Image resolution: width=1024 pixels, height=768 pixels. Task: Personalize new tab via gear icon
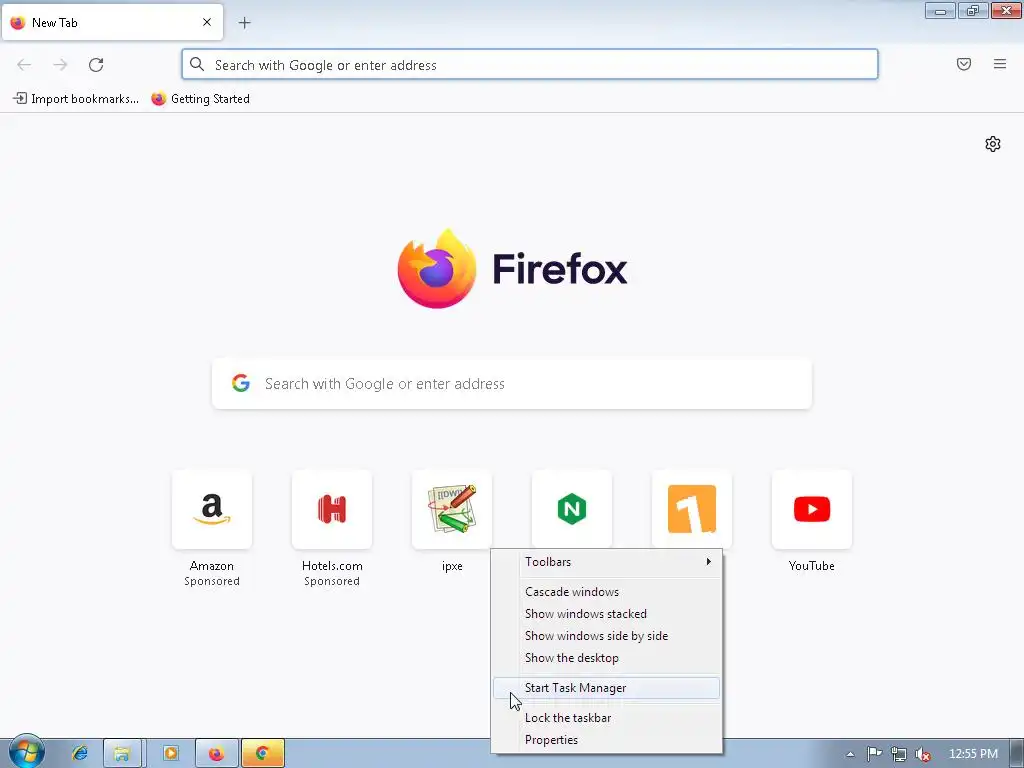pyautogui.click(x=993, y=144)
